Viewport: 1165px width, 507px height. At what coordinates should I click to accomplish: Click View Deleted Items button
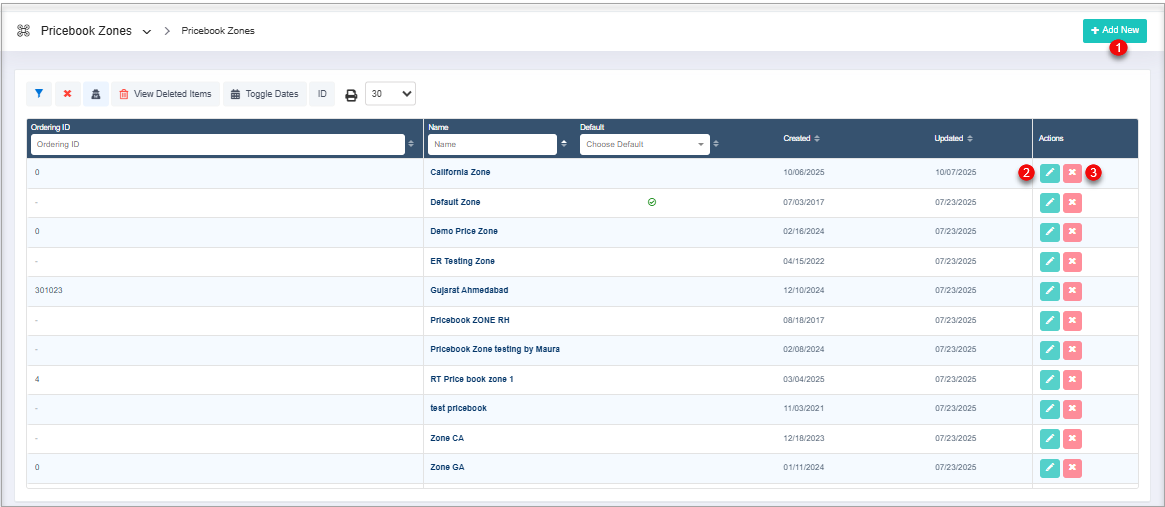coord(165,94)
